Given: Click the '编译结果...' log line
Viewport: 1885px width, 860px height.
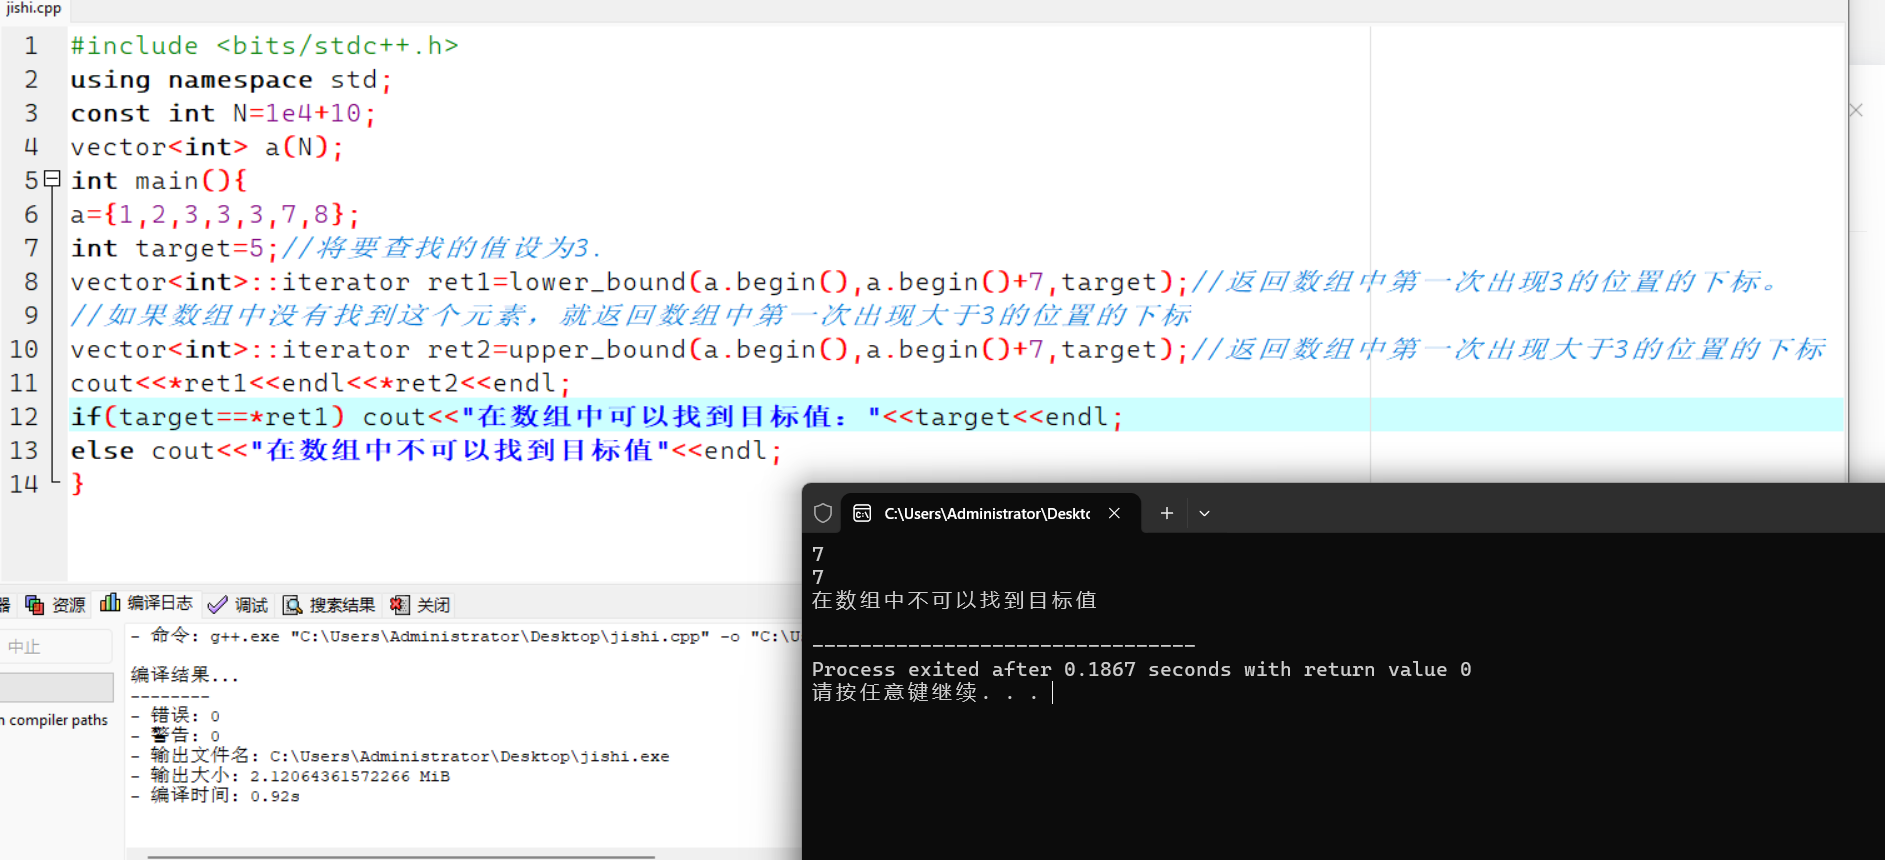Looking at the screenshot, I should (185, 676).
